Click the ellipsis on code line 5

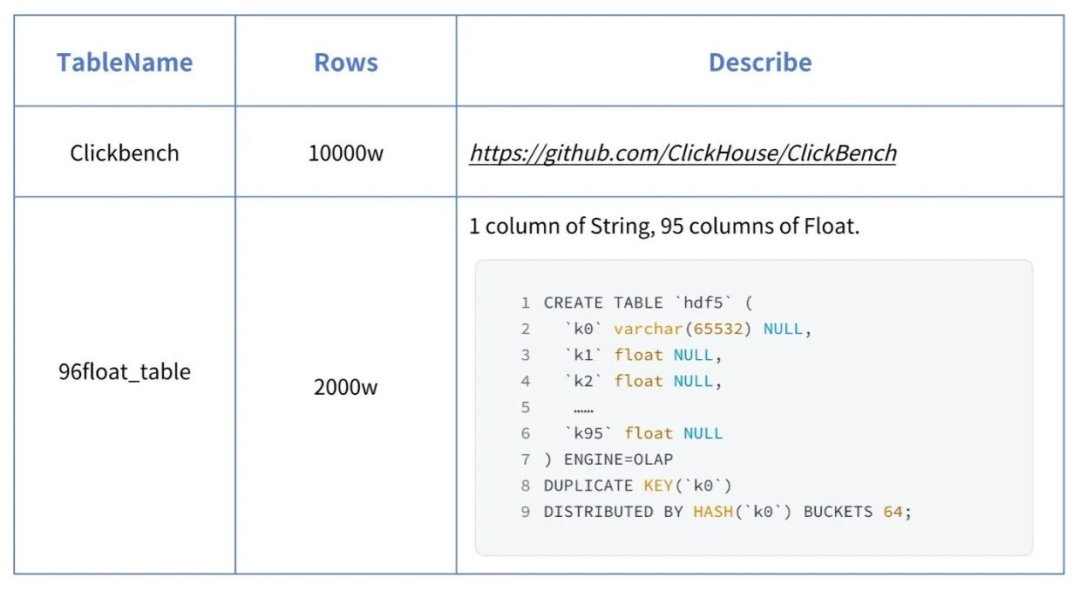coord(583,408)
